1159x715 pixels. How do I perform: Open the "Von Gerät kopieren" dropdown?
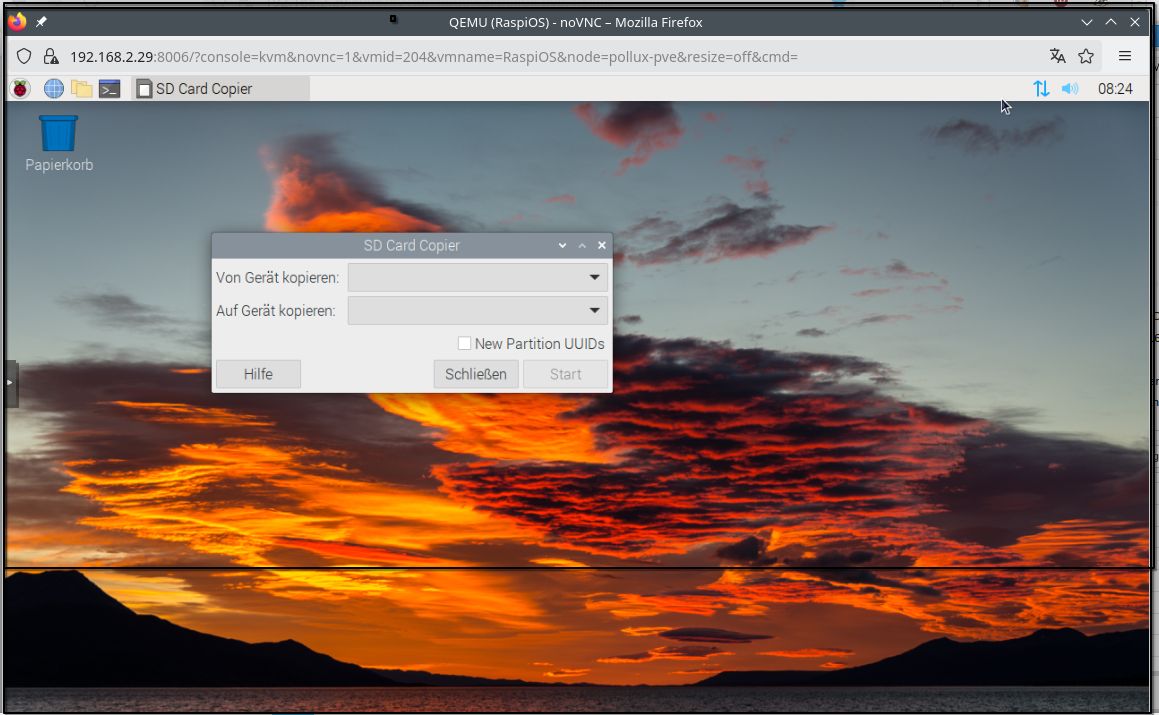[x=478, y=277]
